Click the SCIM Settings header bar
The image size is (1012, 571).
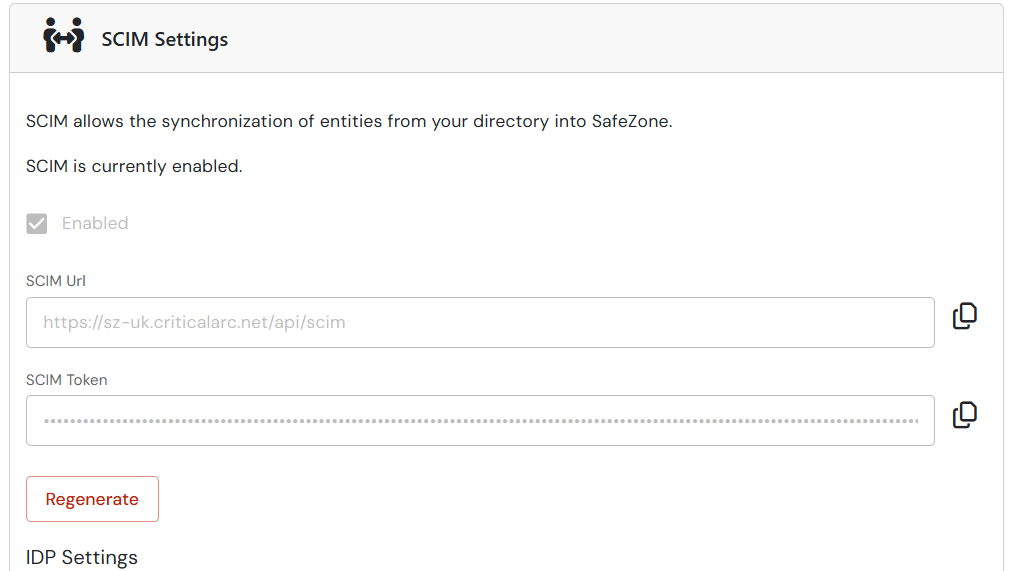click(507, 39)
